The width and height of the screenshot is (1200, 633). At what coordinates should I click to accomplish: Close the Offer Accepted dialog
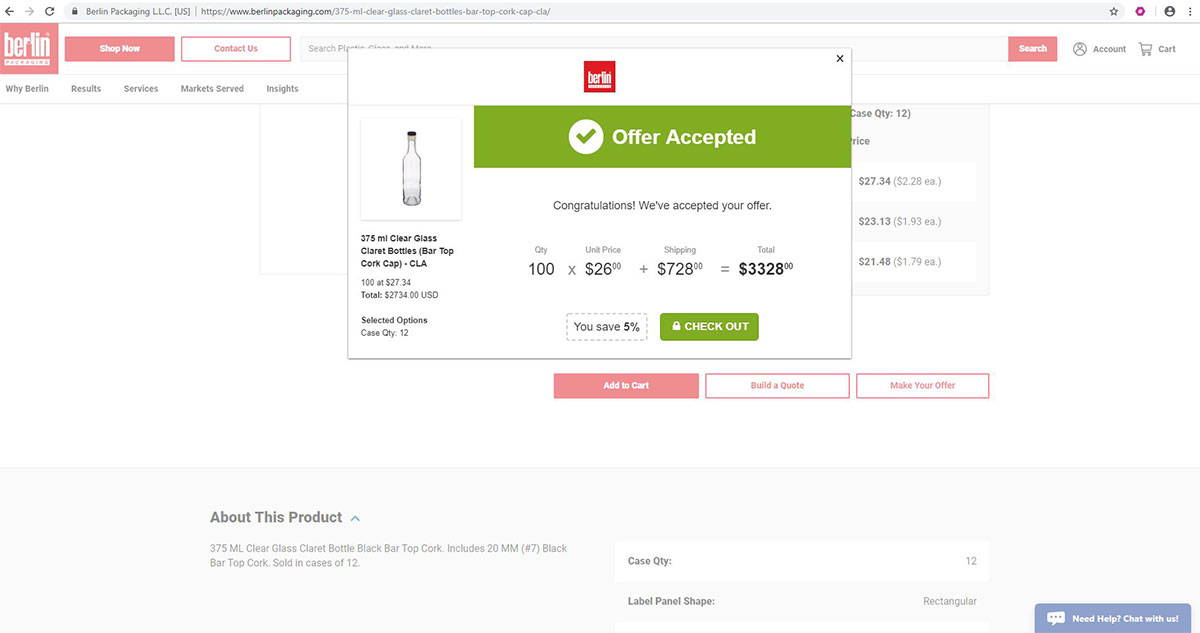(x=840, y=58)
